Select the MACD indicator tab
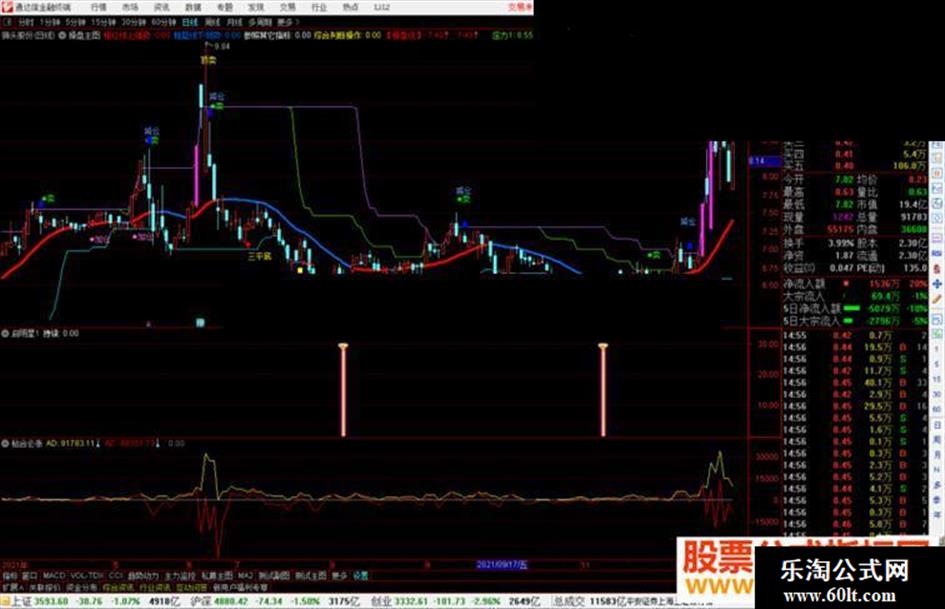Viewport: 945px width, 609px height. (54, 576)
